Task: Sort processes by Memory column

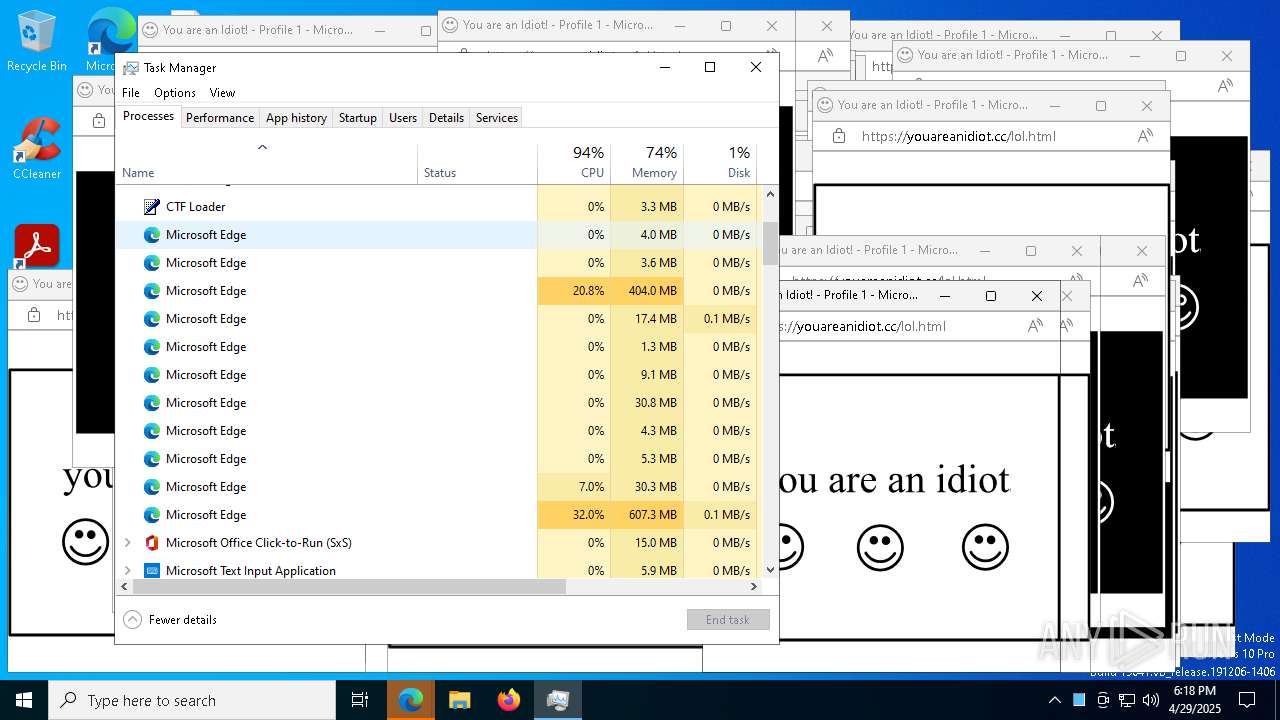Action: [x=647, y=164]
